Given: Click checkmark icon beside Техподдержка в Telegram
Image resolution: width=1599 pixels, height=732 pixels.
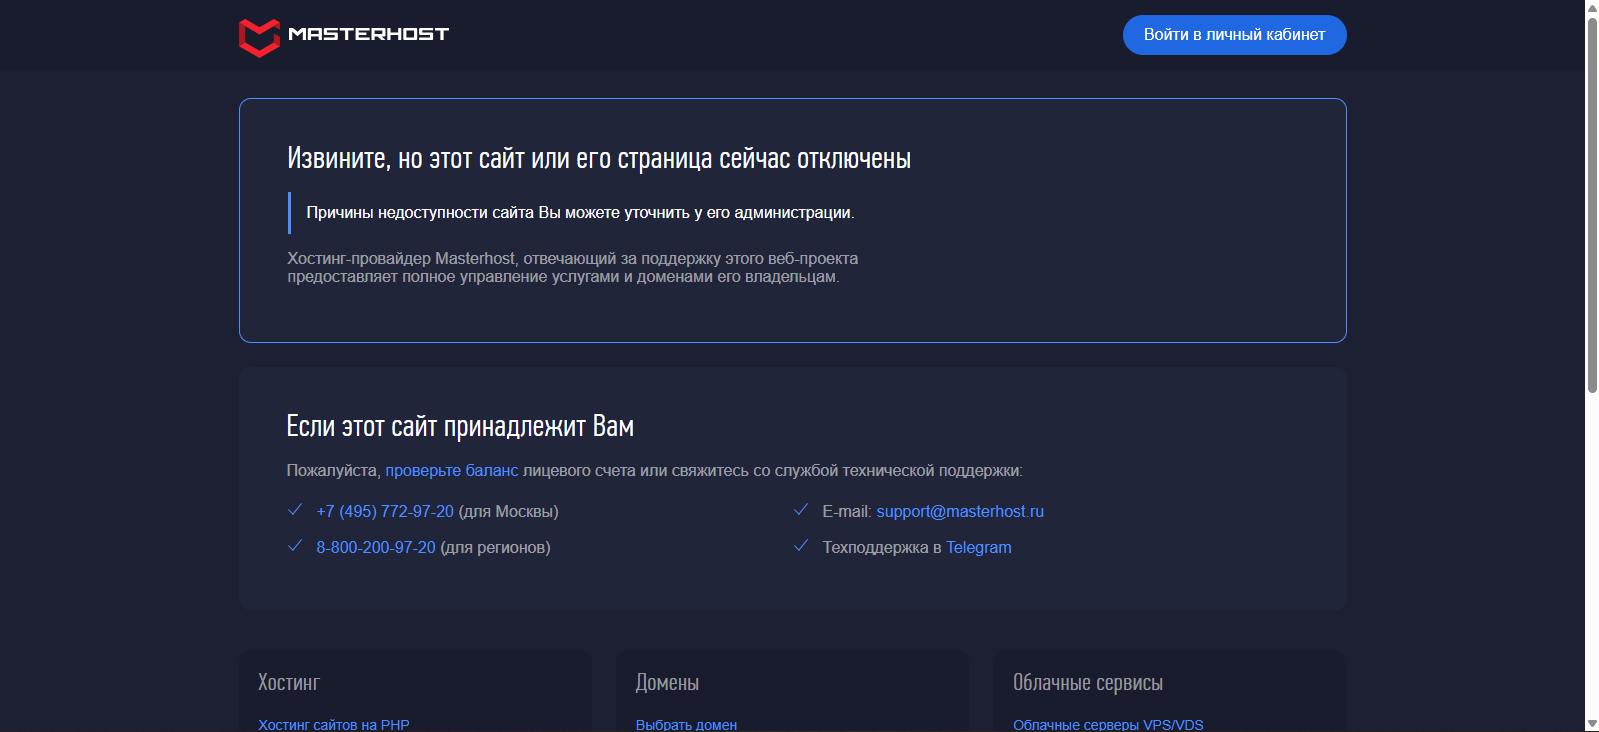Looking at the screenshot, I should 801,546.
